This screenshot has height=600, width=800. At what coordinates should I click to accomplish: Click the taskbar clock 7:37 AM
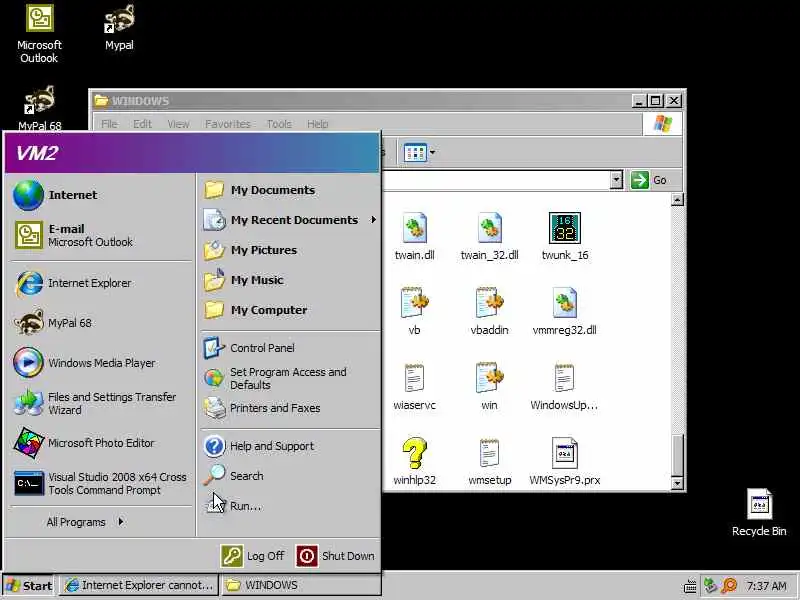click(x=766, y=586)
